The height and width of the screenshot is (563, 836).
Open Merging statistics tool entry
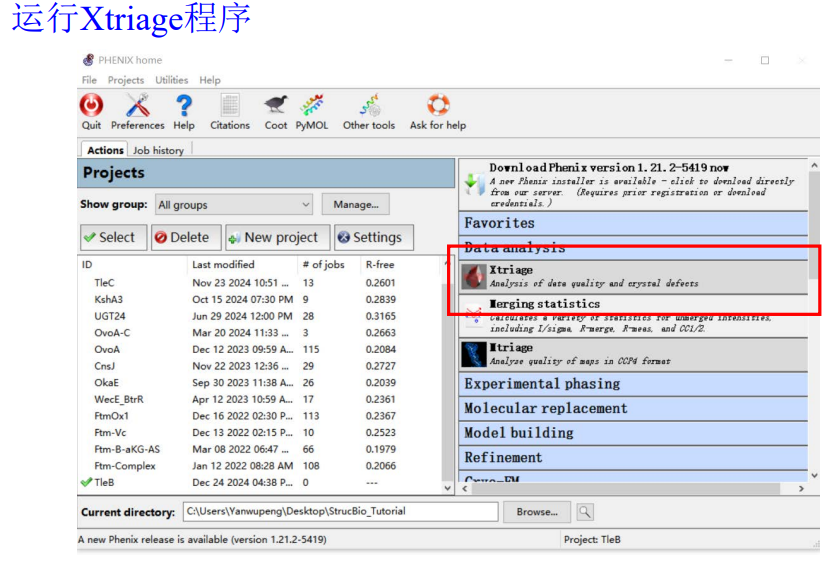(x=633, y=316)
